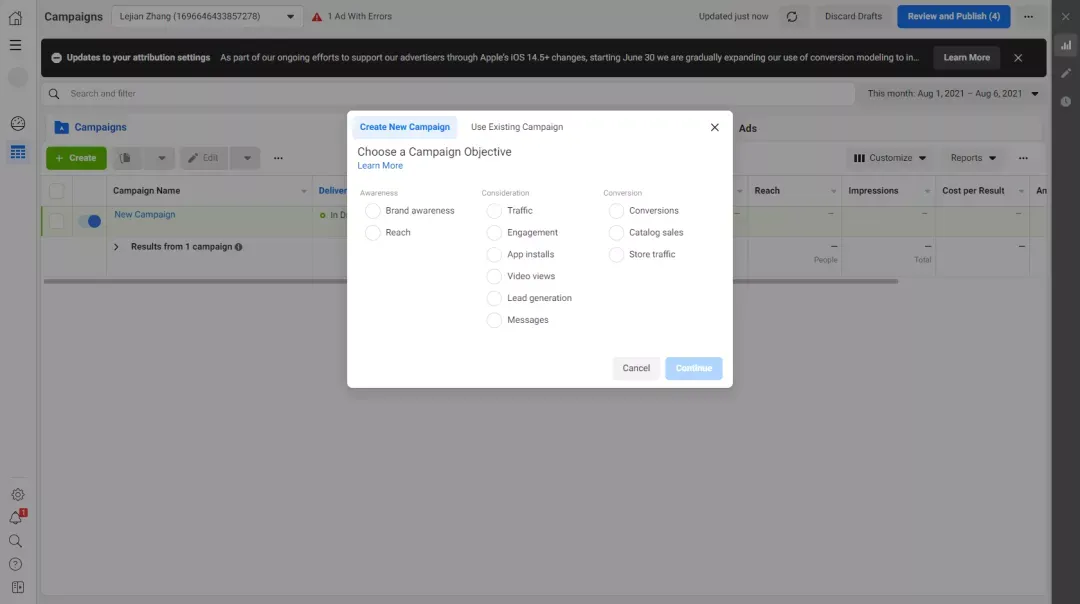Select Catalog sales objective
This screenshot has width=1080, height=604.
616,233
